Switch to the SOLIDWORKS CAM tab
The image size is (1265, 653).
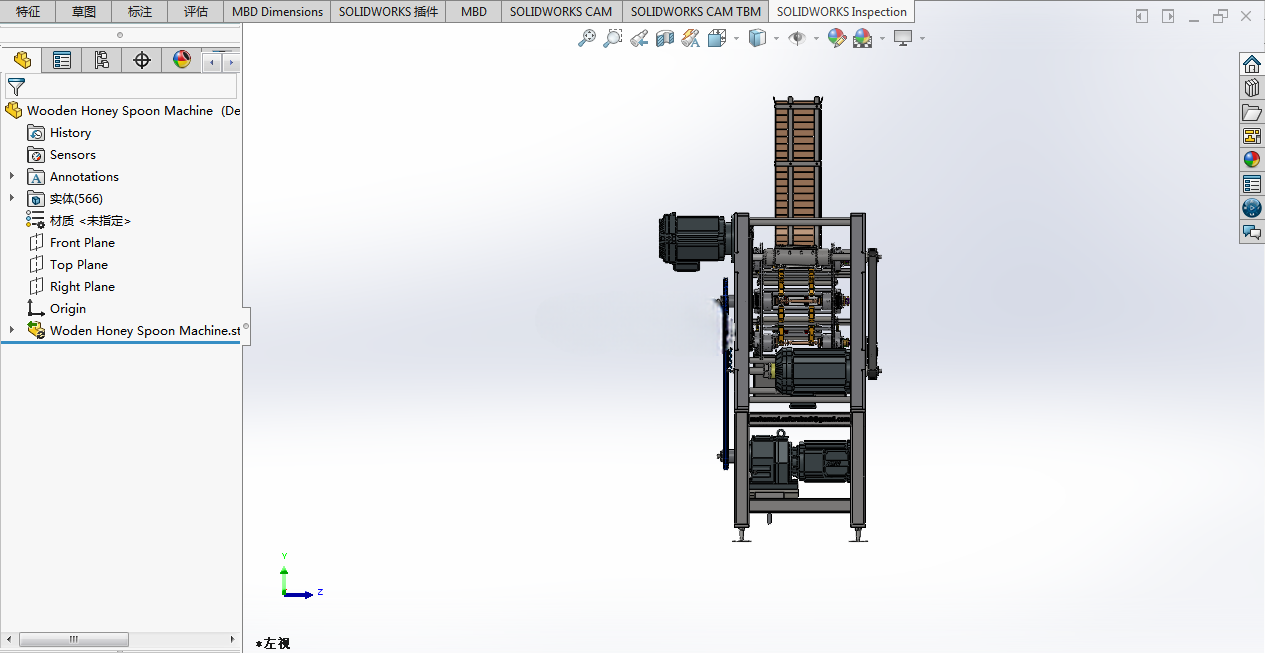point(561,12)
